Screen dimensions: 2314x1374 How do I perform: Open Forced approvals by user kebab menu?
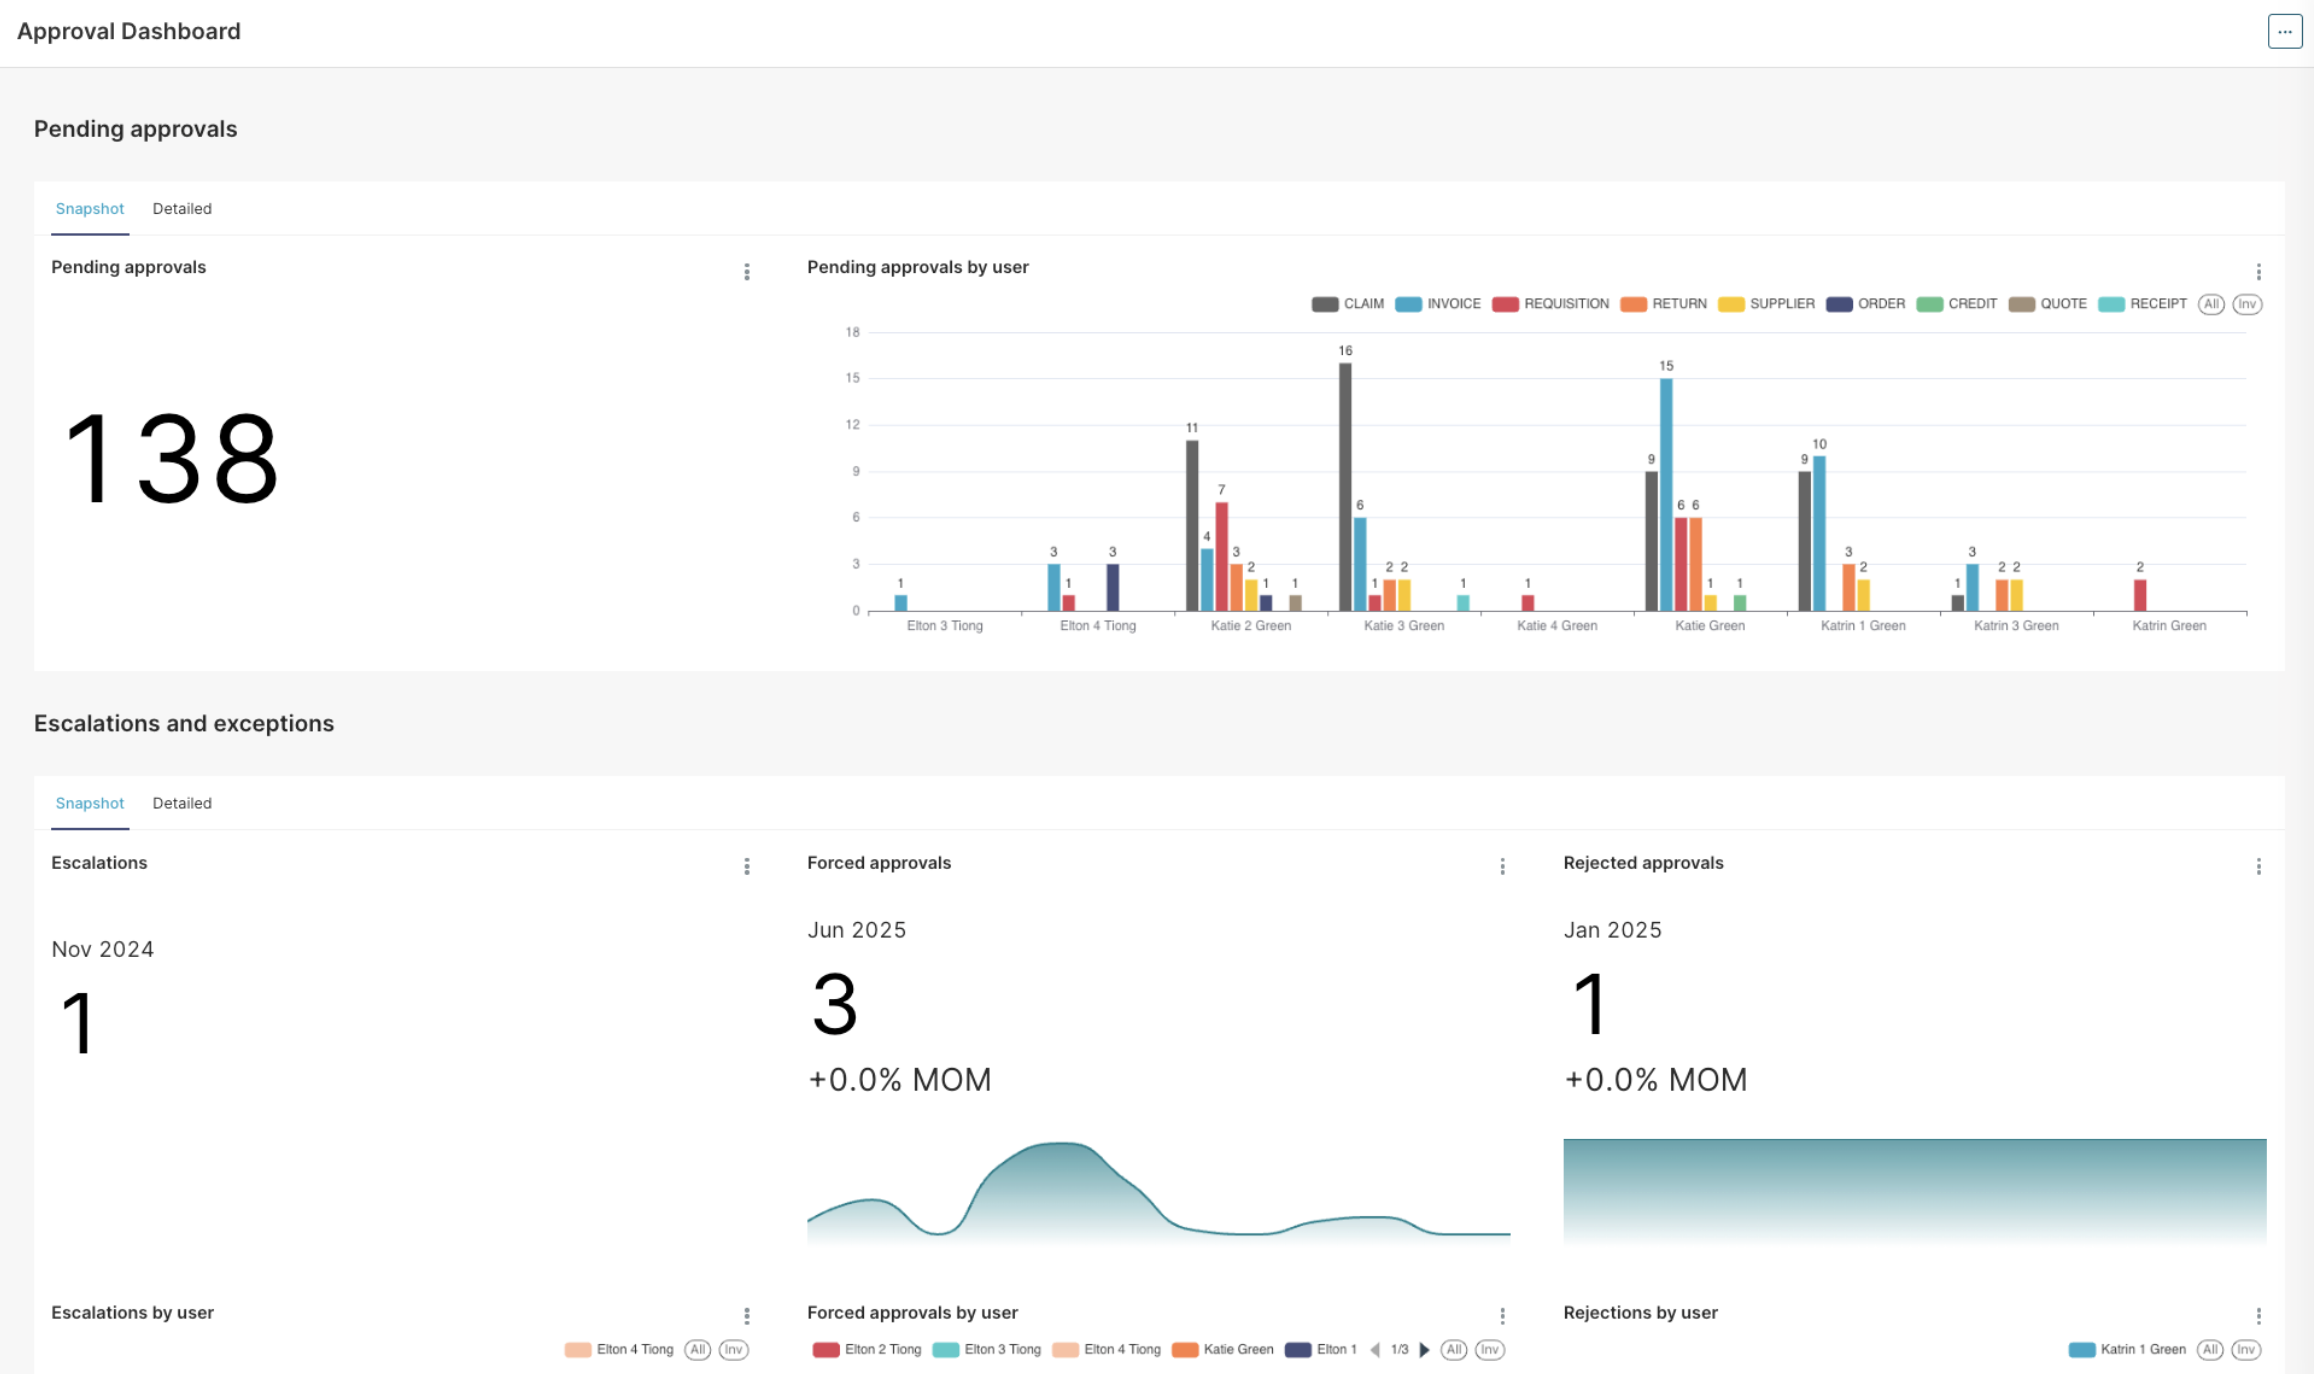click(x=1502, y=1315)
